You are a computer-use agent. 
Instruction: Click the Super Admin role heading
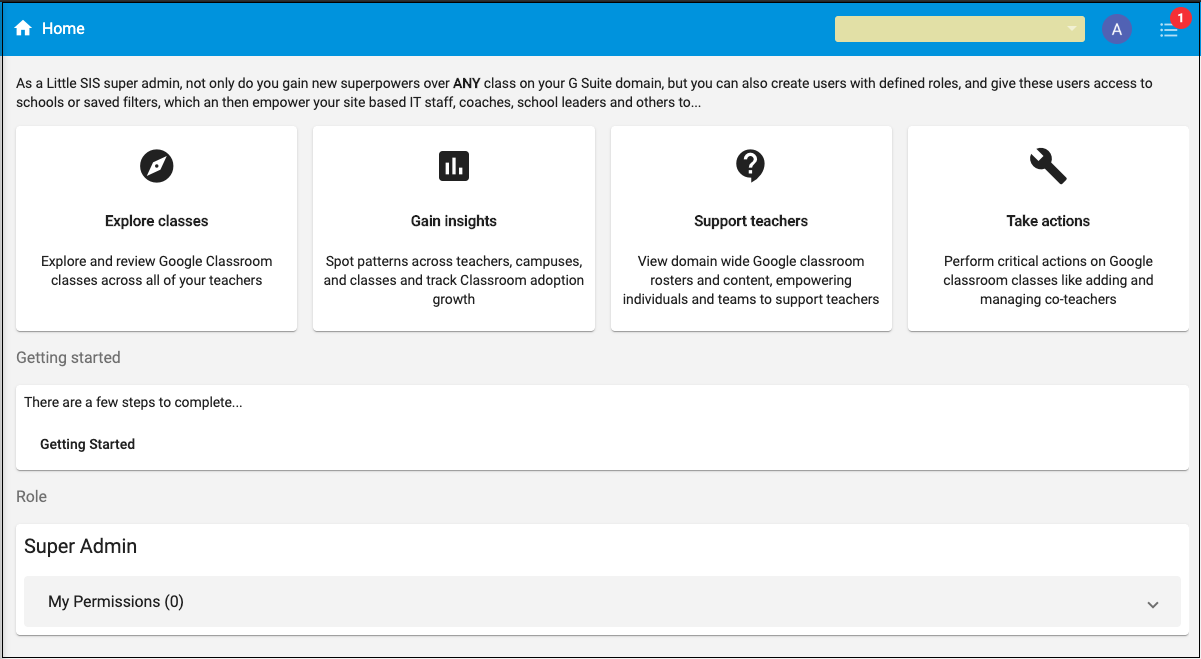click(x=81, y=546)
